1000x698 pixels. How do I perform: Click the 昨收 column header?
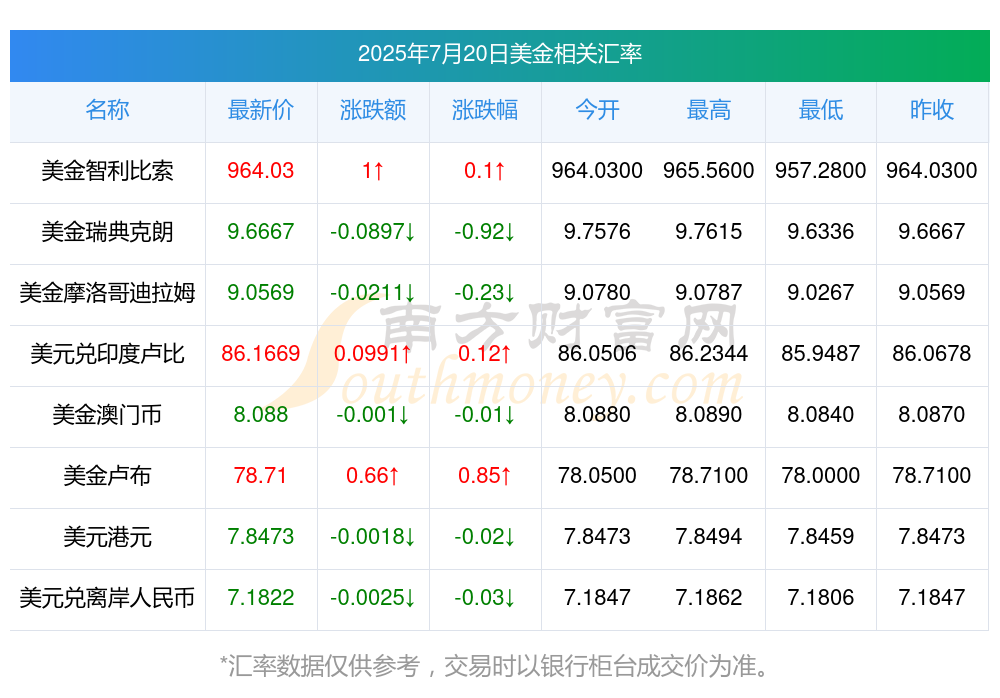pos(932,110)
